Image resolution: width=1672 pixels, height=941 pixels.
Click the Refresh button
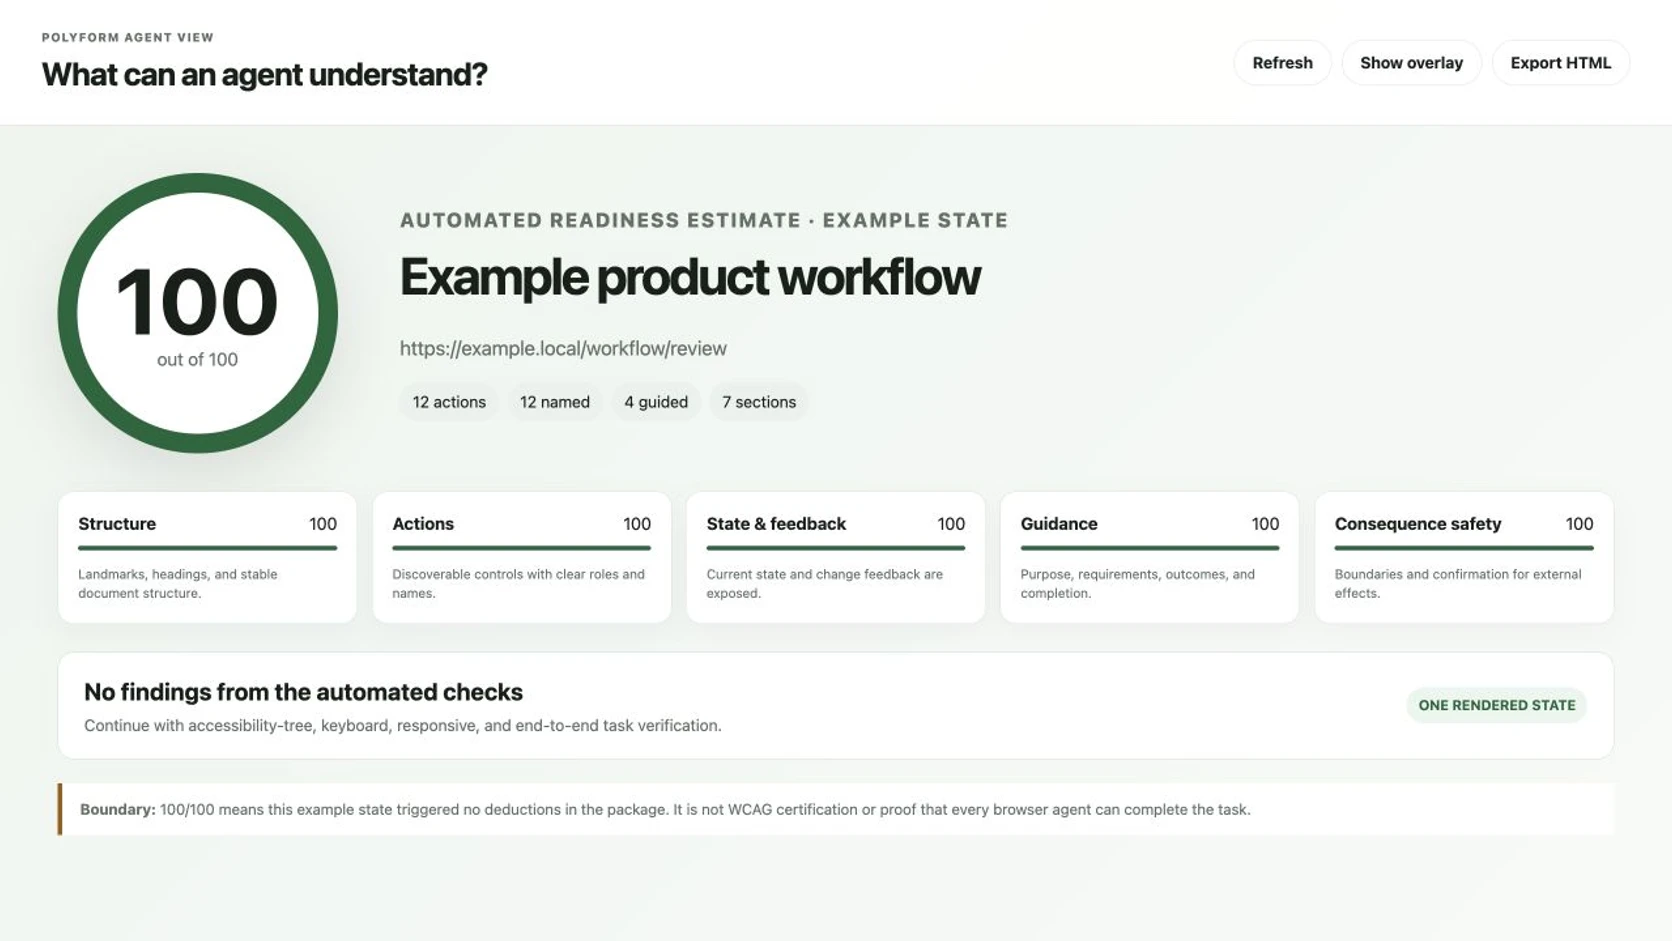point(1282,63)
